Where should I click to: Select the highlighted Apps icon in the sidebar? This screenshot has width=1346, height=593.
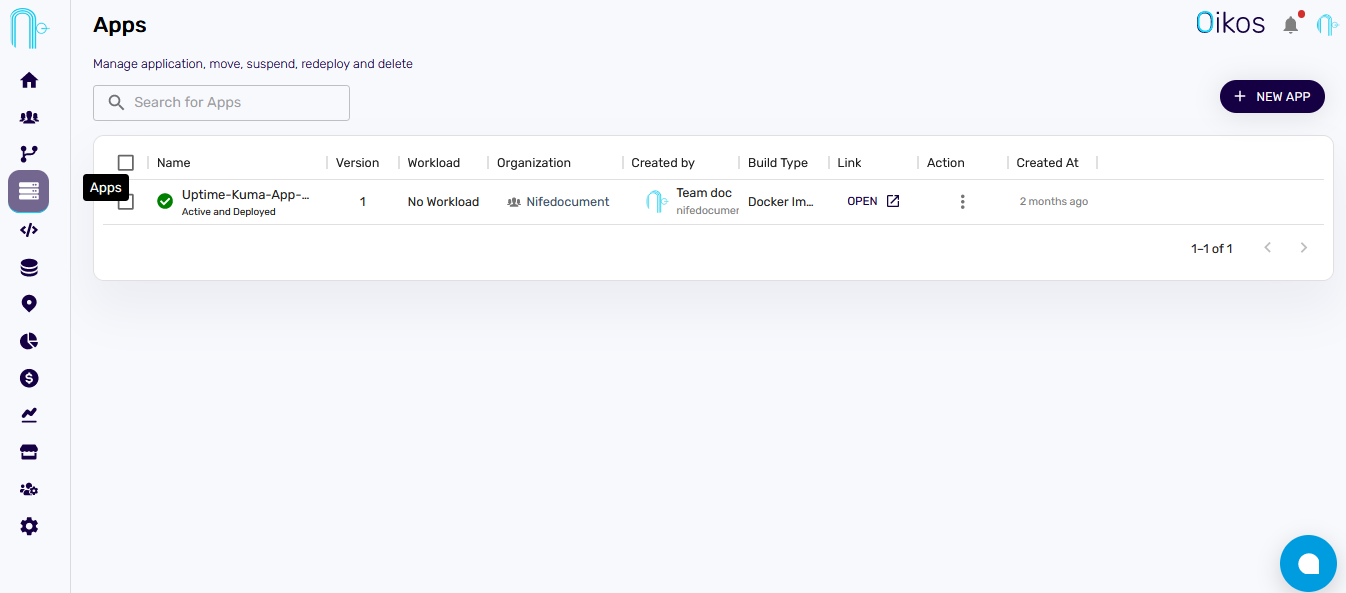(28, 190)
